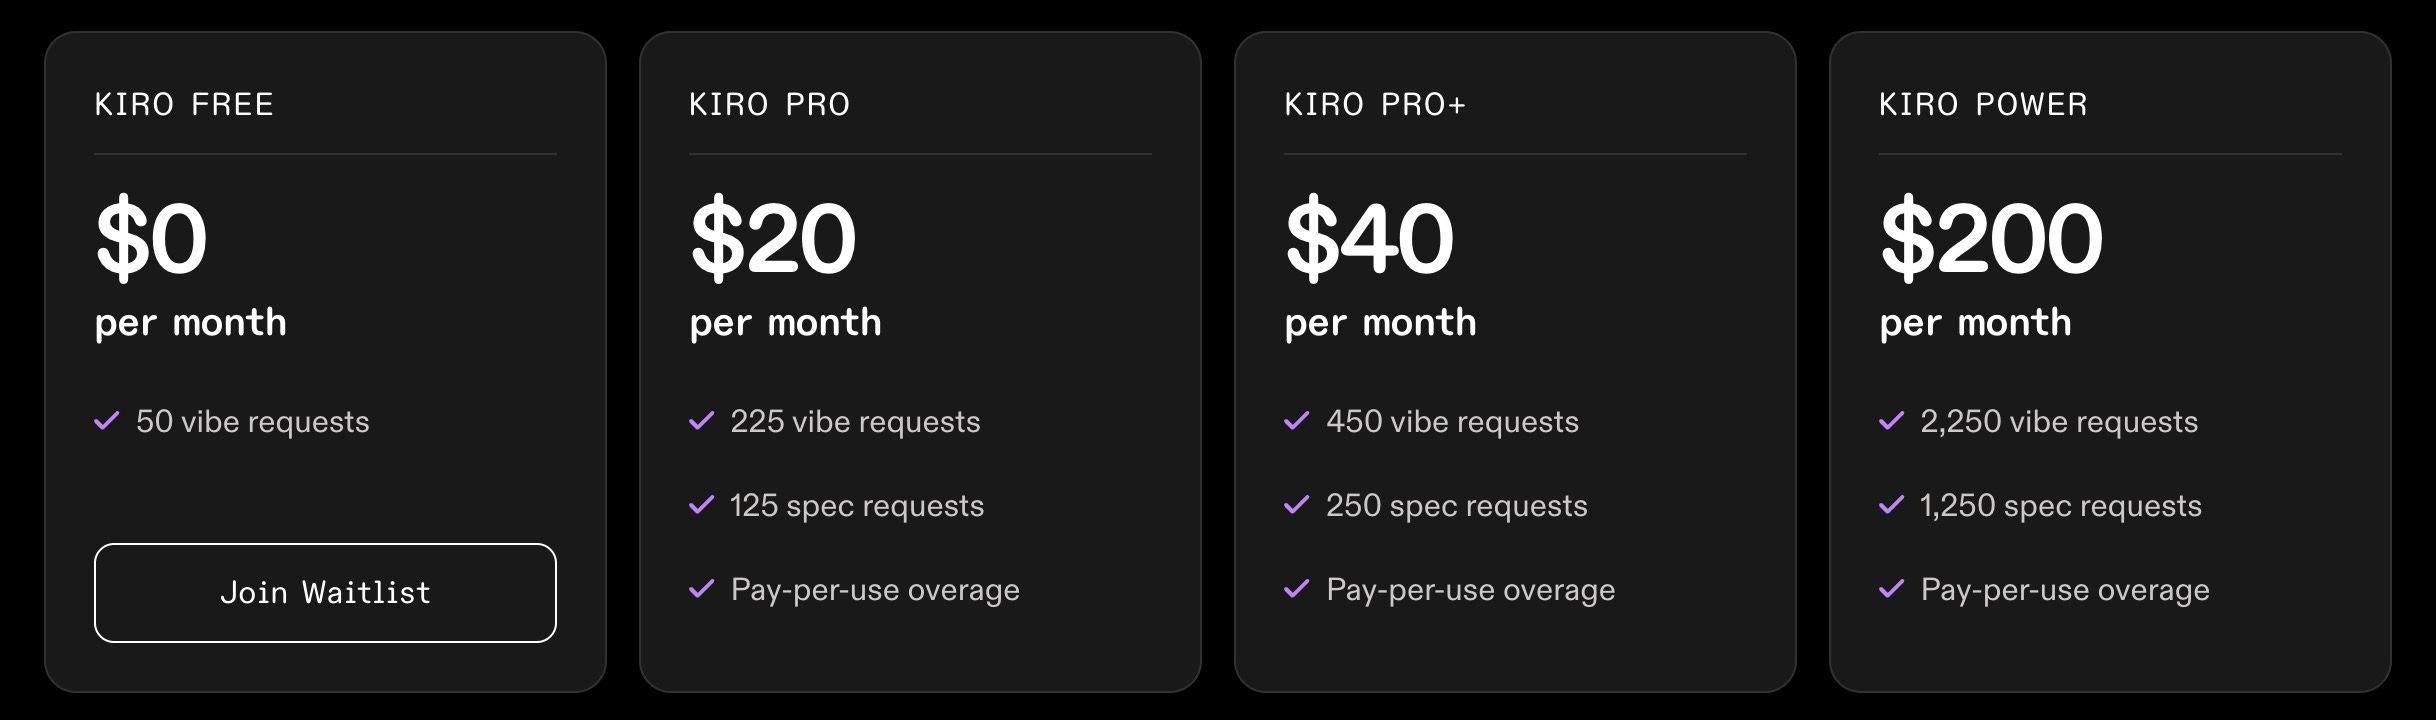The height and width of the screenshot is (720, 2436).
Task: Select the KIRO PRO+ plan heading
Action: pyautogui.click(x=1375, y=104)
